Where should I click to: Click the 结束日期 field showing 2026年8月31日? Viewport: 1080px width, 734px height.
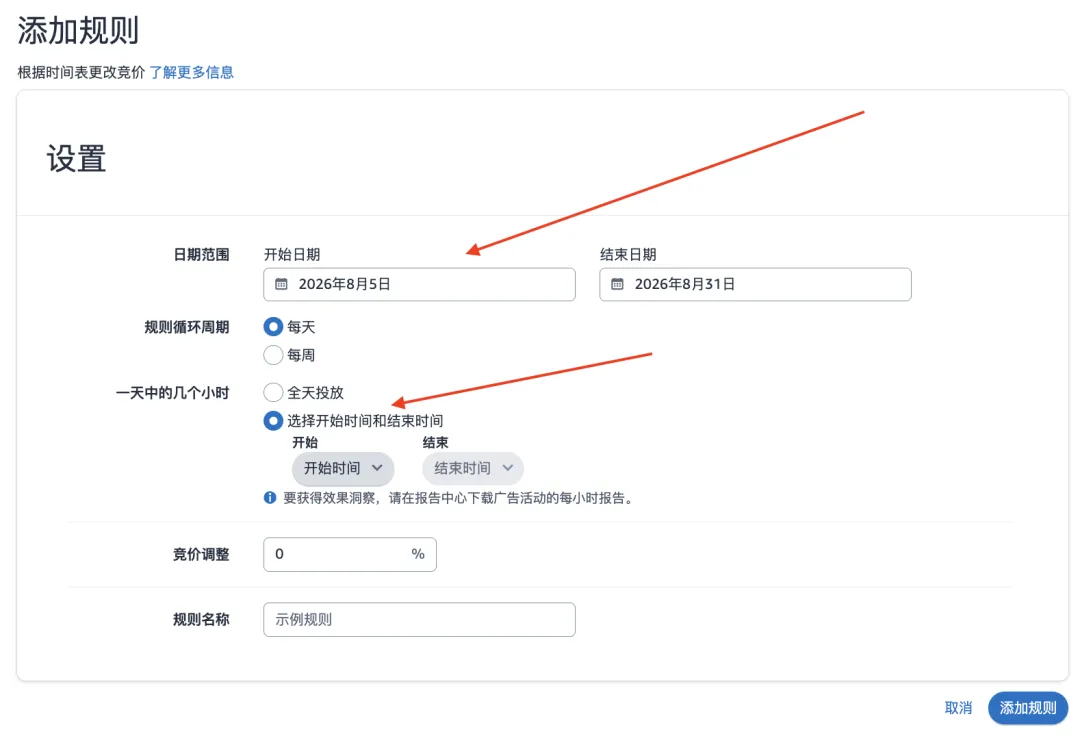pyautogui.click(x=756, y=284)
